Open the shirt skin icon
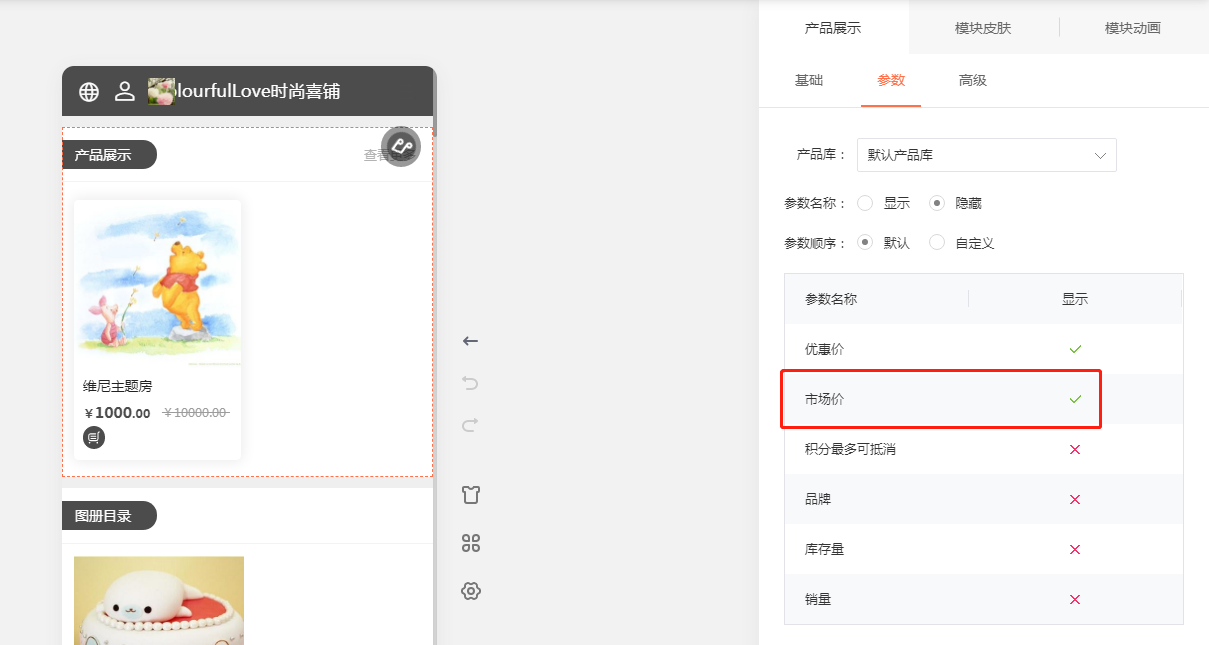Screen dimensions: 1209x645 coord(471,495)
